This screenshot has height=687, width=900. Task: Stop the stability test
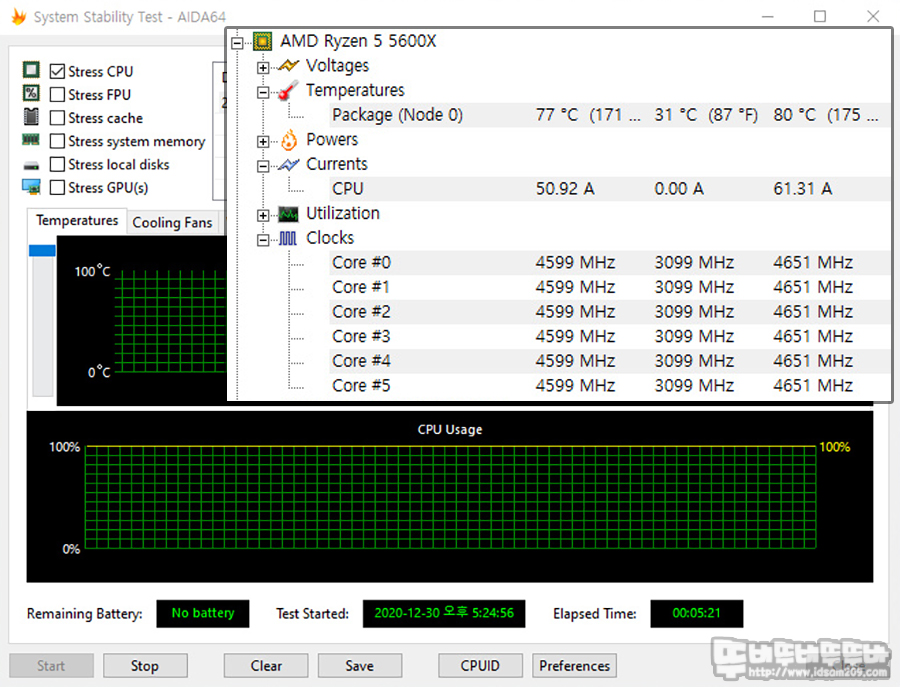coord(145,666)
